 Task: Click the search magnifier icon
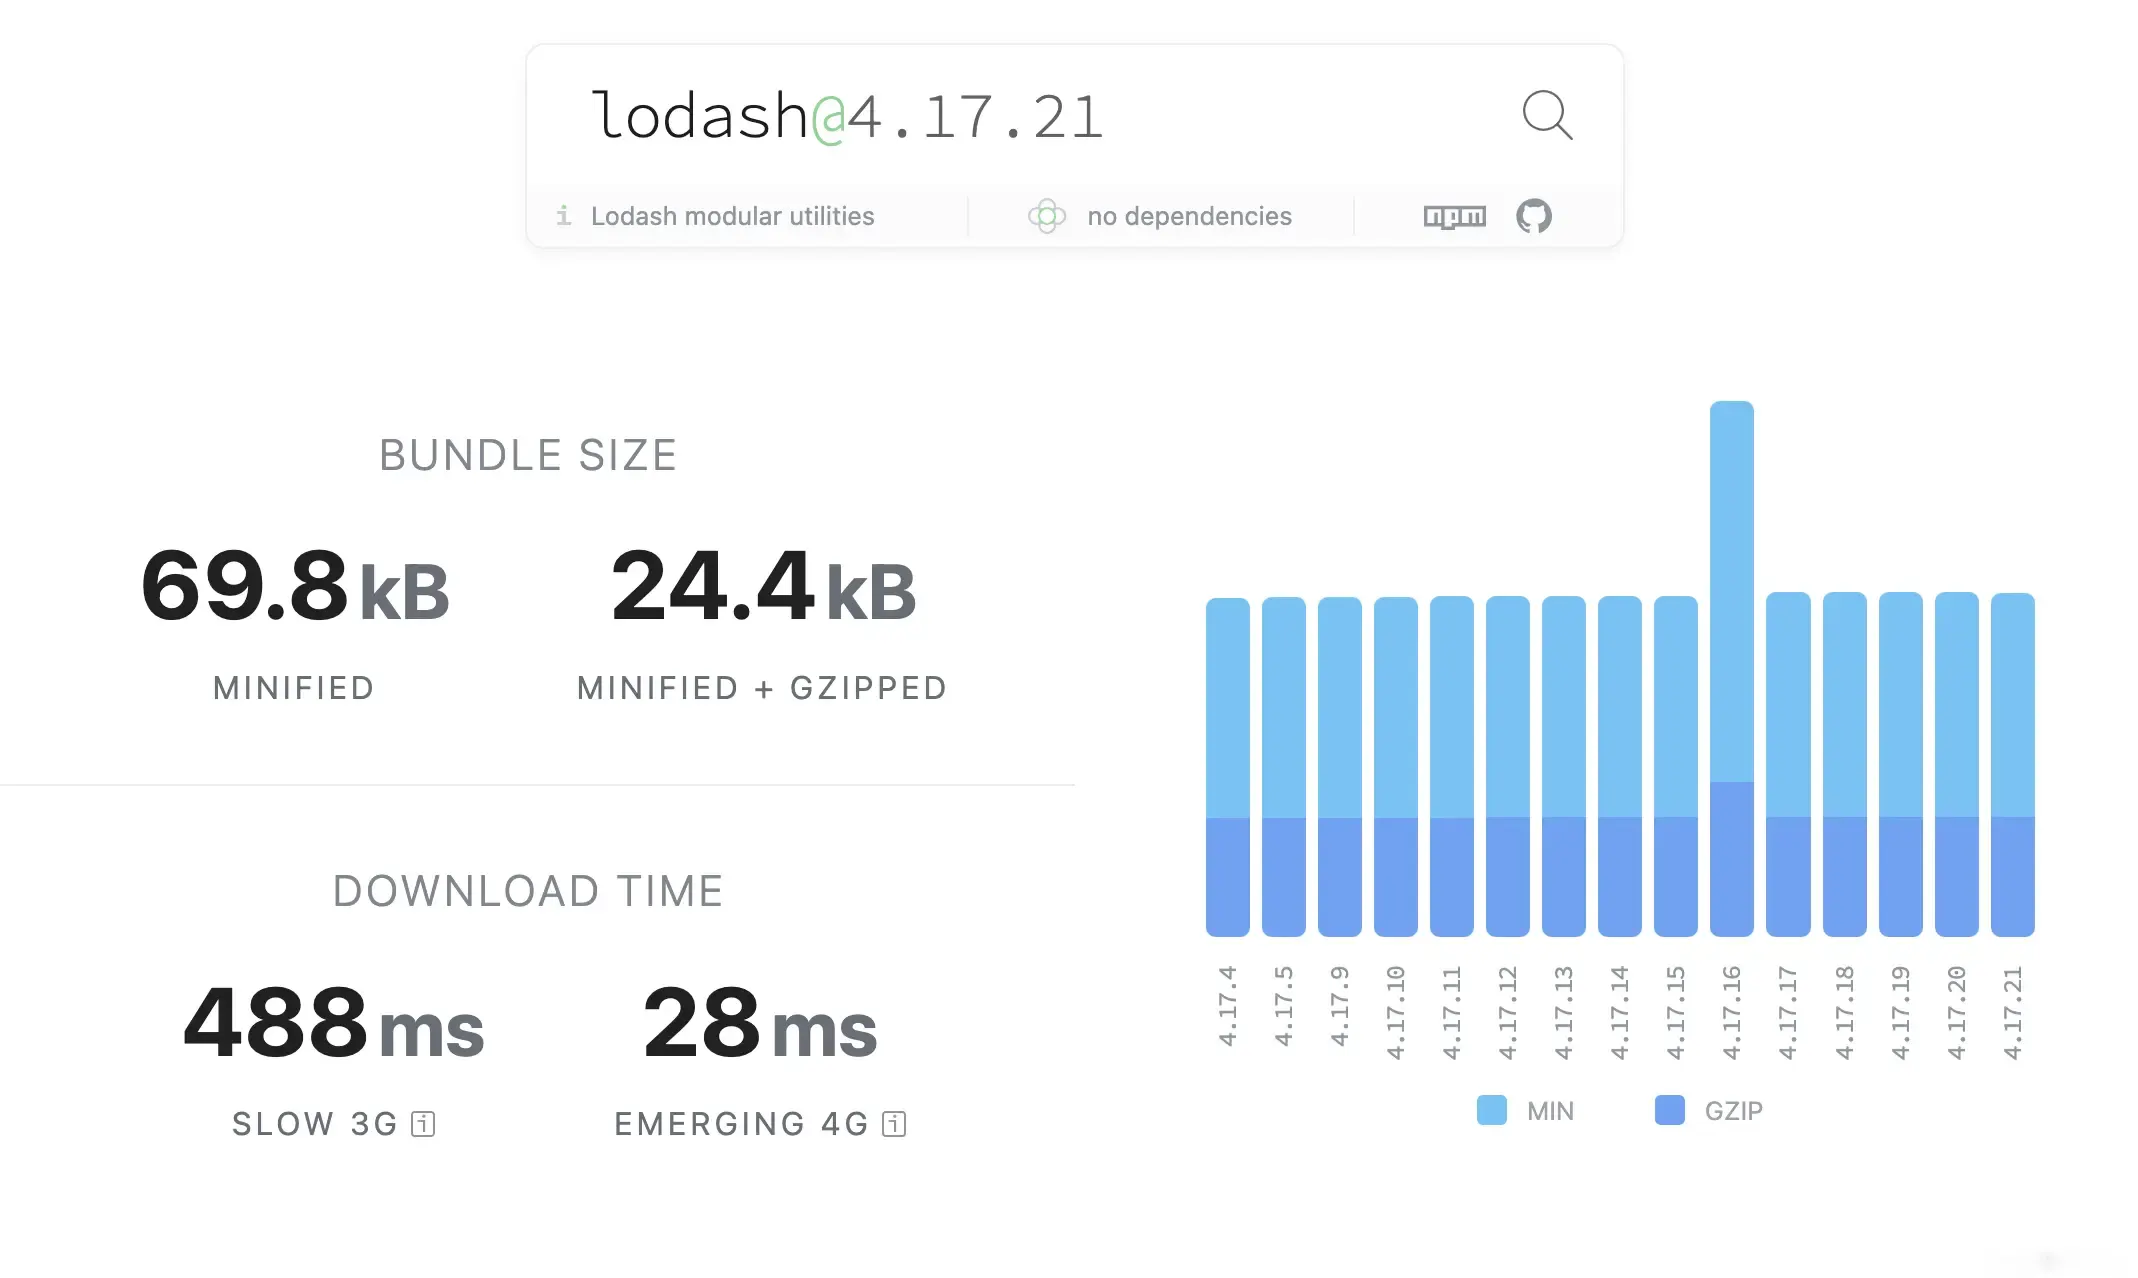[x=1547, y=115]
